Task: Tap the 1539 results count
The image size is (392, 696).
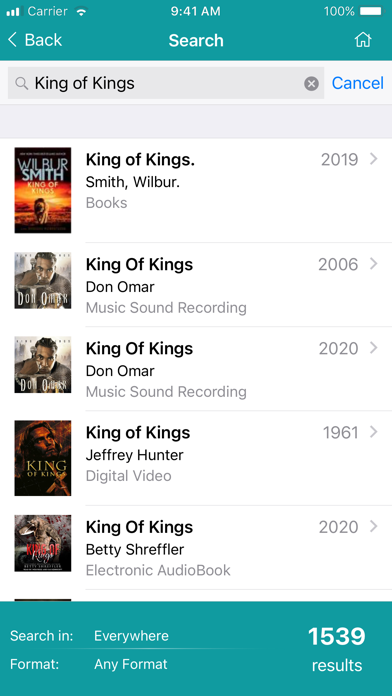Action: 337,649
